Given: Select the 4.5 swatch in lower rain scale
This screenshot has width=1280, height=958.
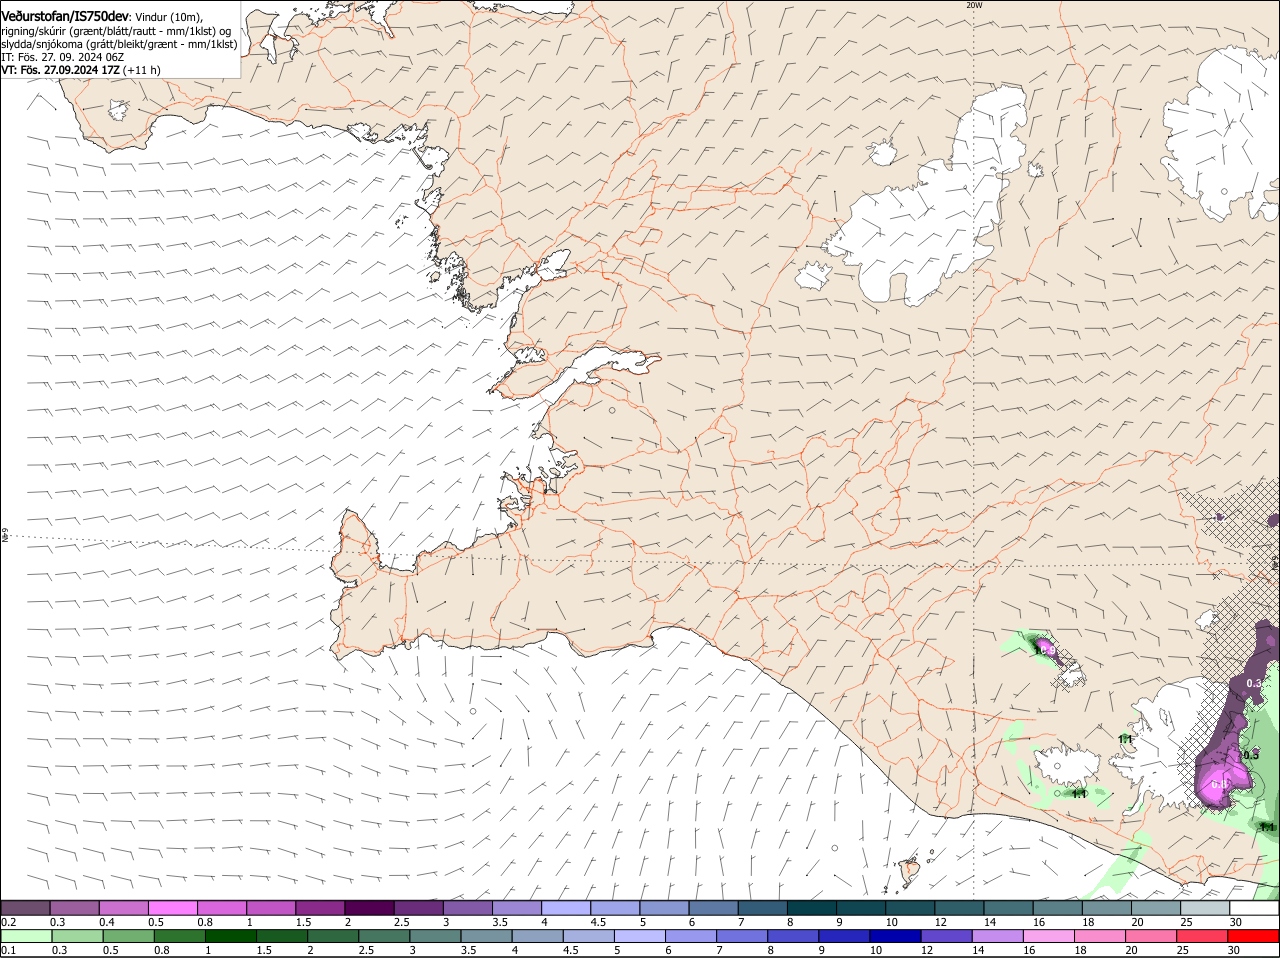Looking at the screenshot, I should 587,936.
